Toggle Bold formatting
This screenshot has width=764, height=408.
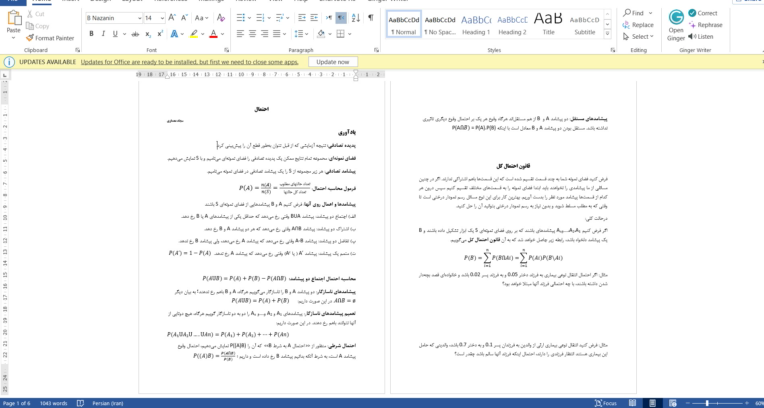(x=91, y=34)
